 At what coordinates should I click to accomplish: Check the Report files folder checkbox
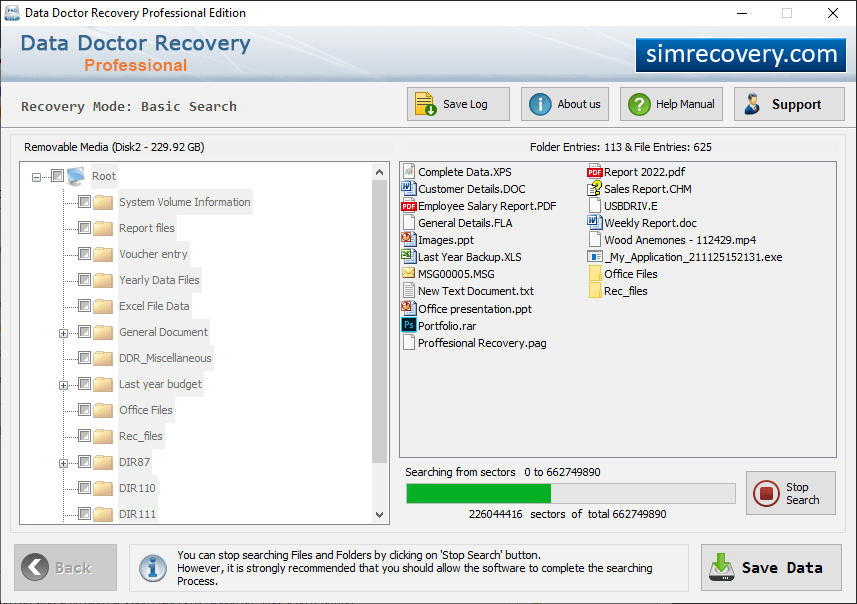pos(84,227)
